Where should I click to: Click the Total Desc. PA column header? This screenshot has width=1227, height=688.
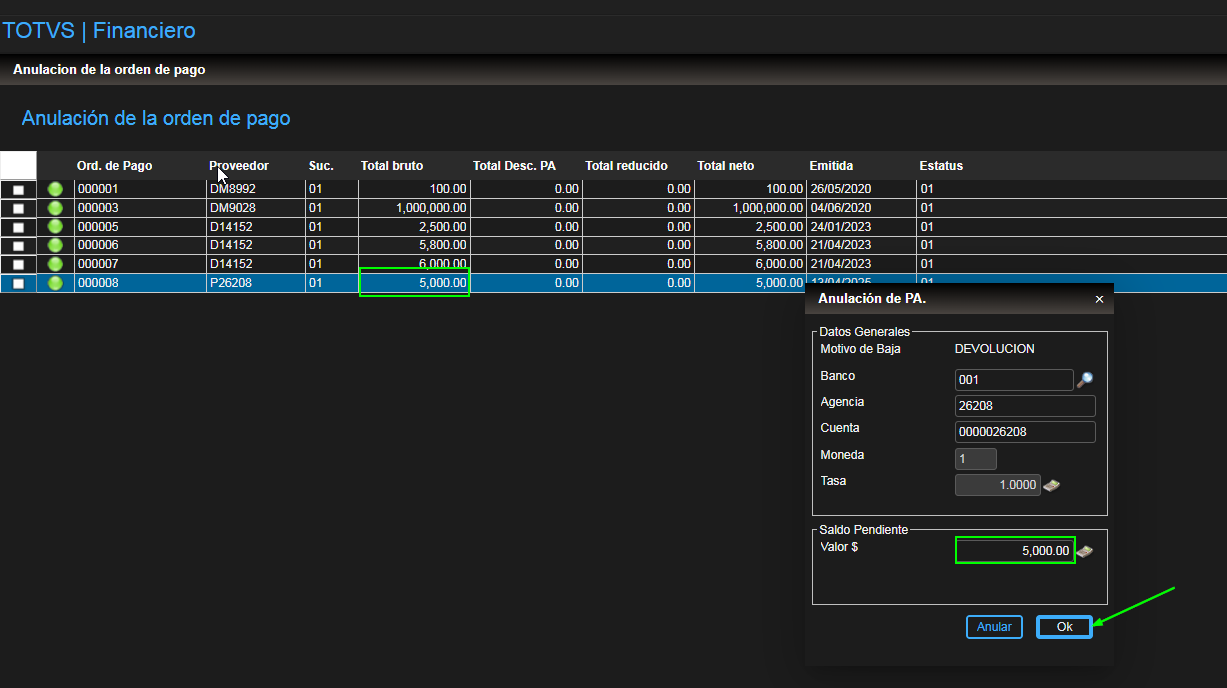pyautogui.click(x=514, y=166)
